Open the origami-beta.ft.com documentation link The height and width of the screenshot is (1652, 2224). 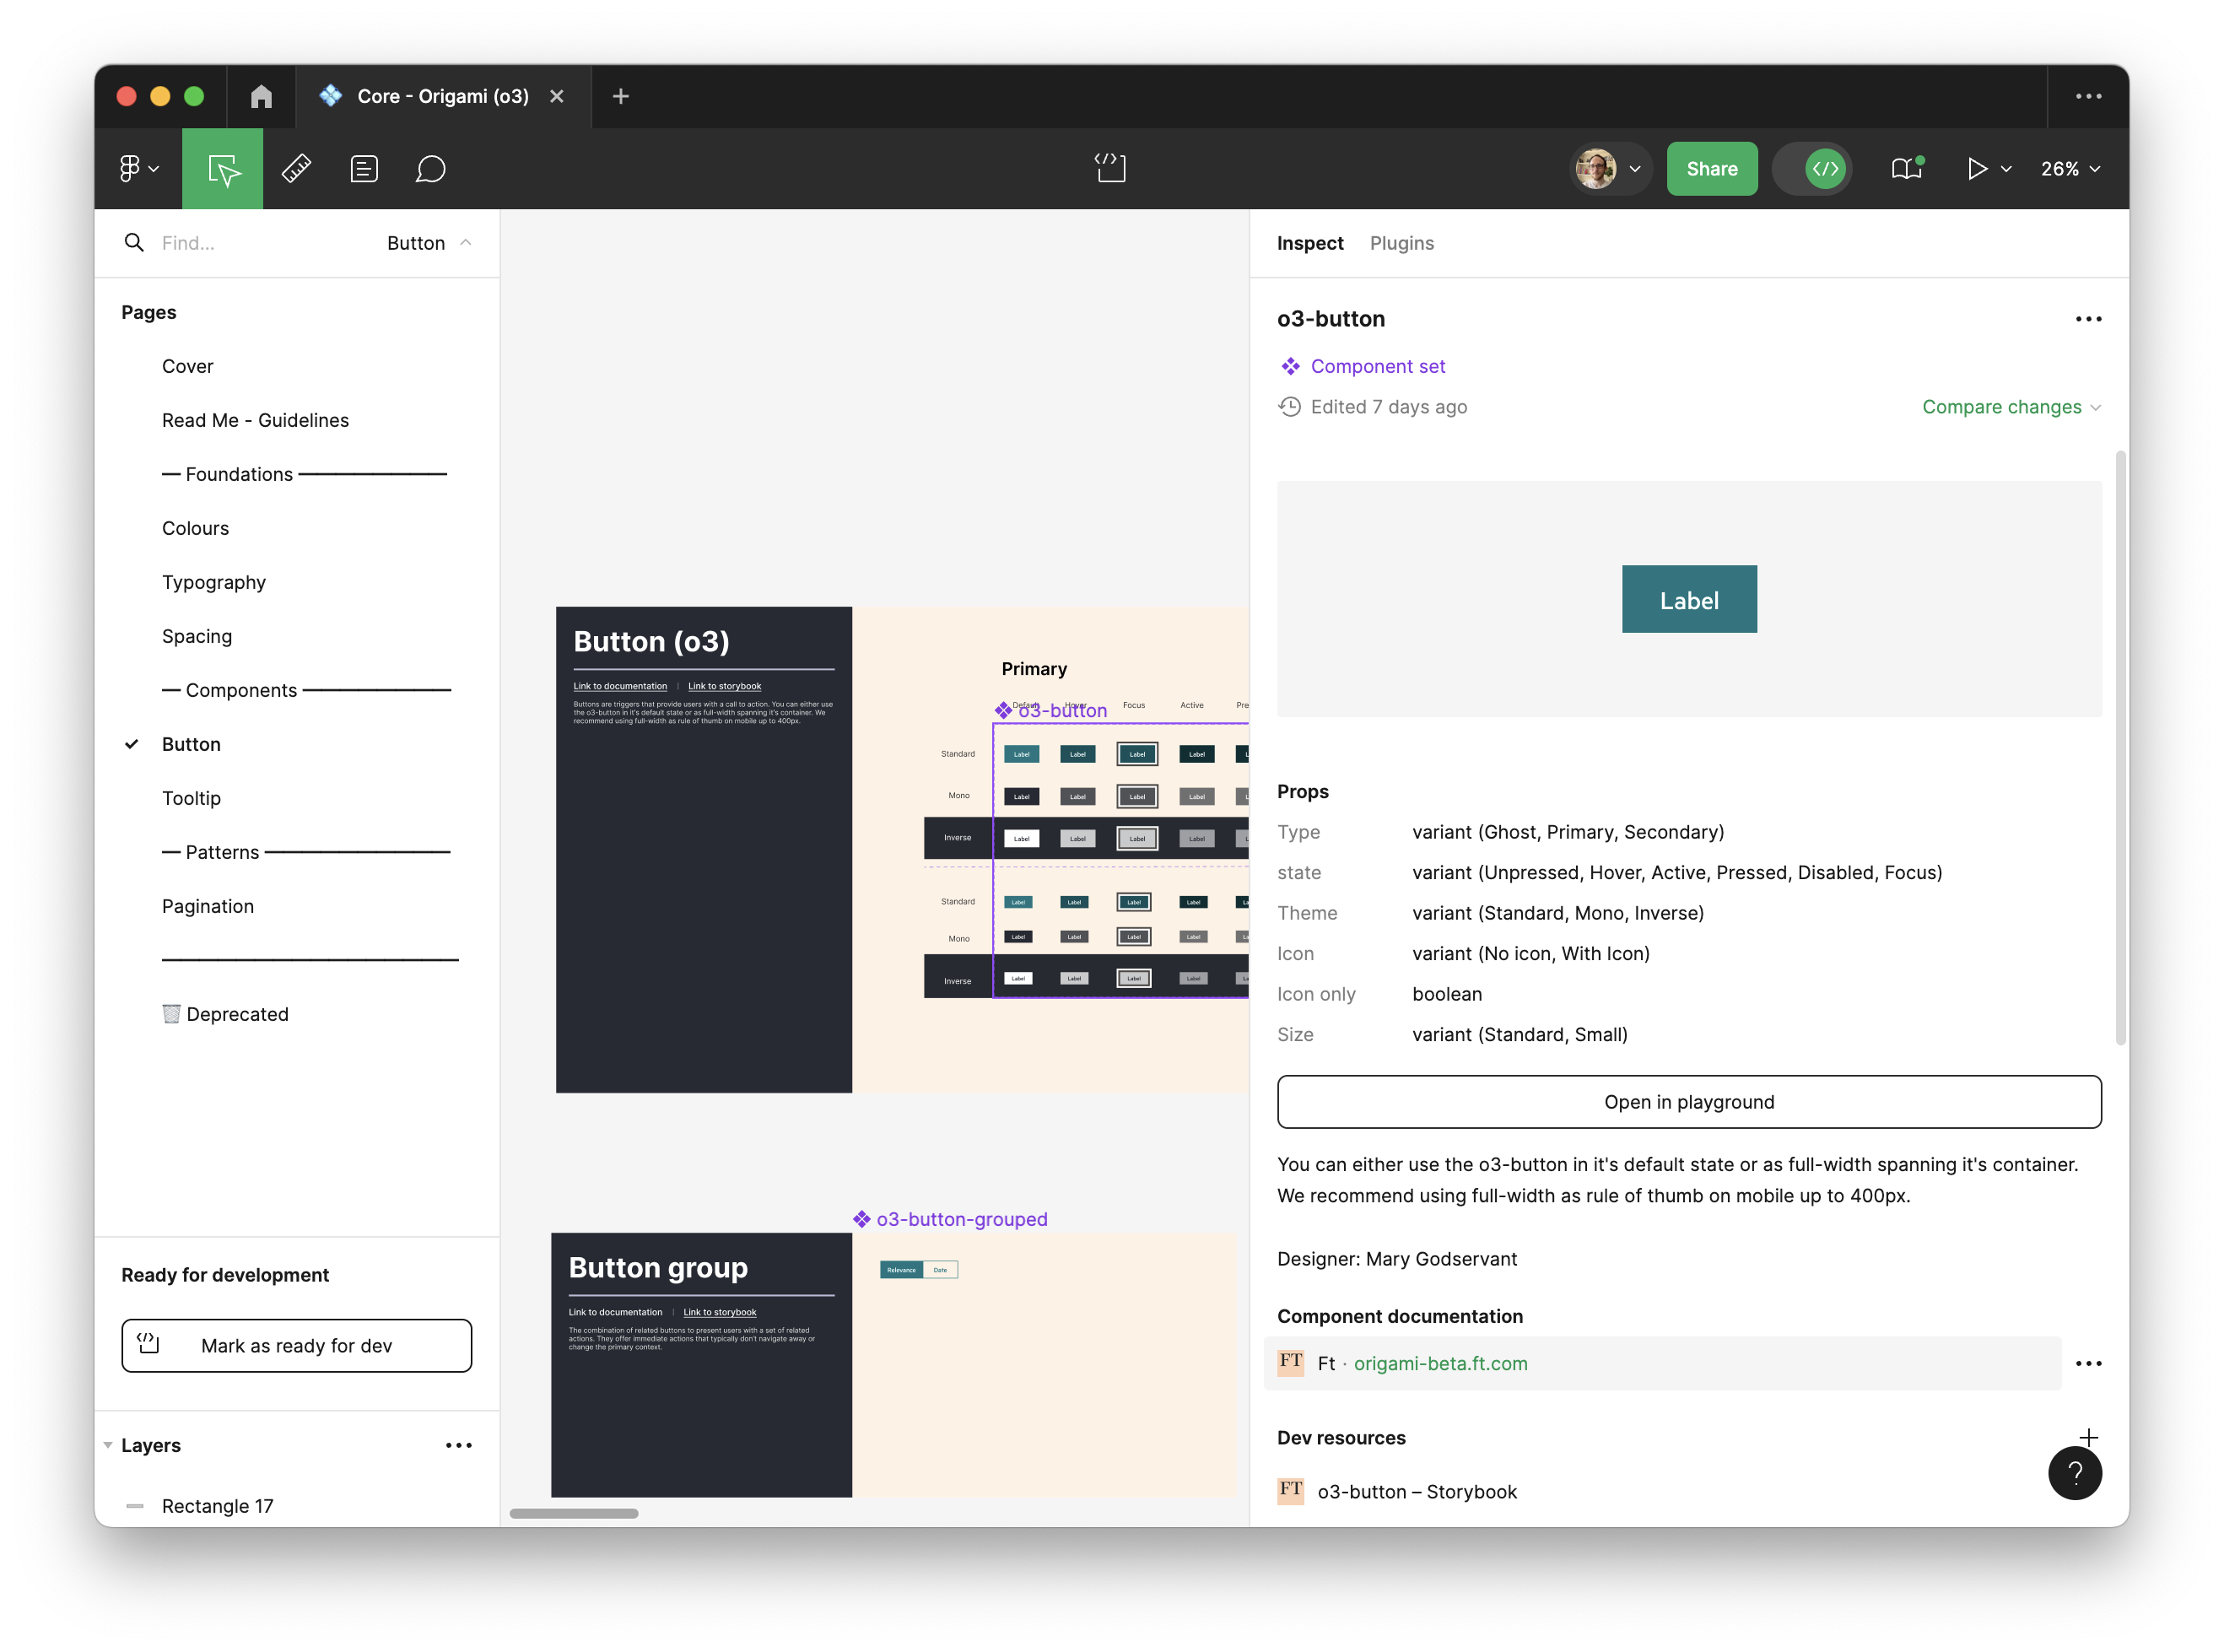pyautogui.click(x=1440, y=1363)
